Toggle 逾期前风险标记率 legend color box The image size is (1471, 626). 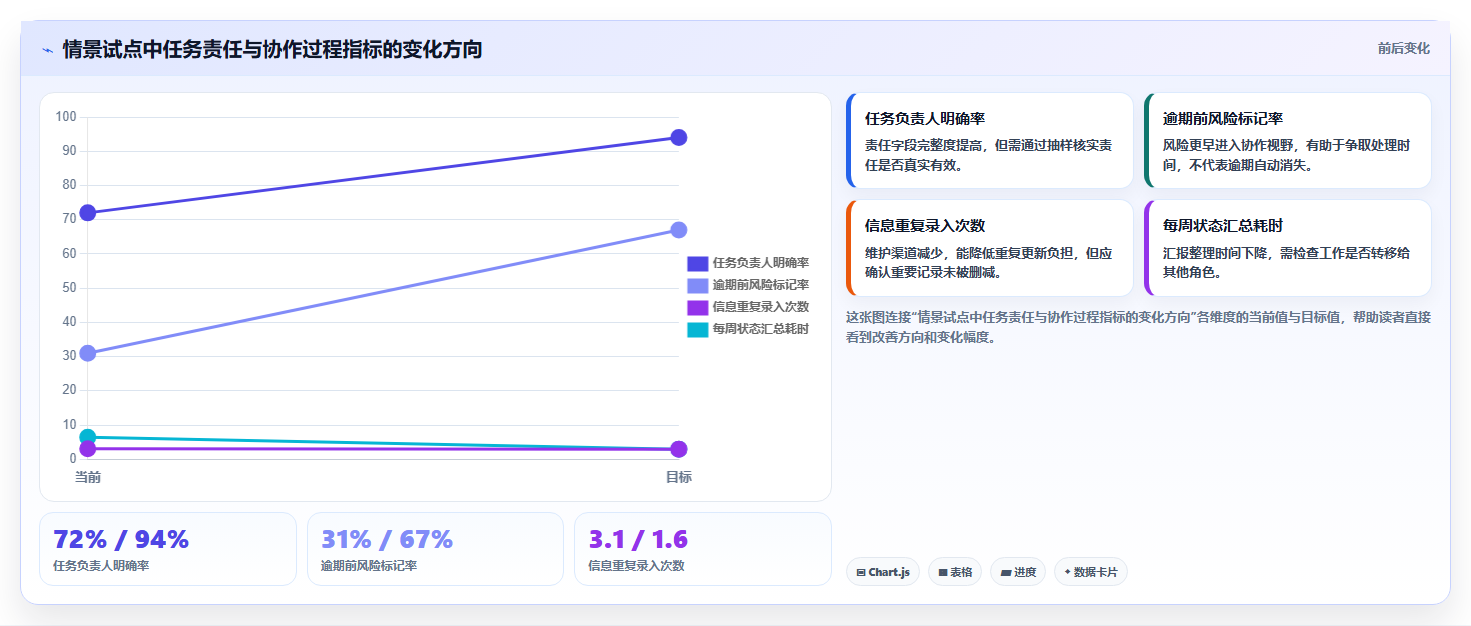coord(697,285)
